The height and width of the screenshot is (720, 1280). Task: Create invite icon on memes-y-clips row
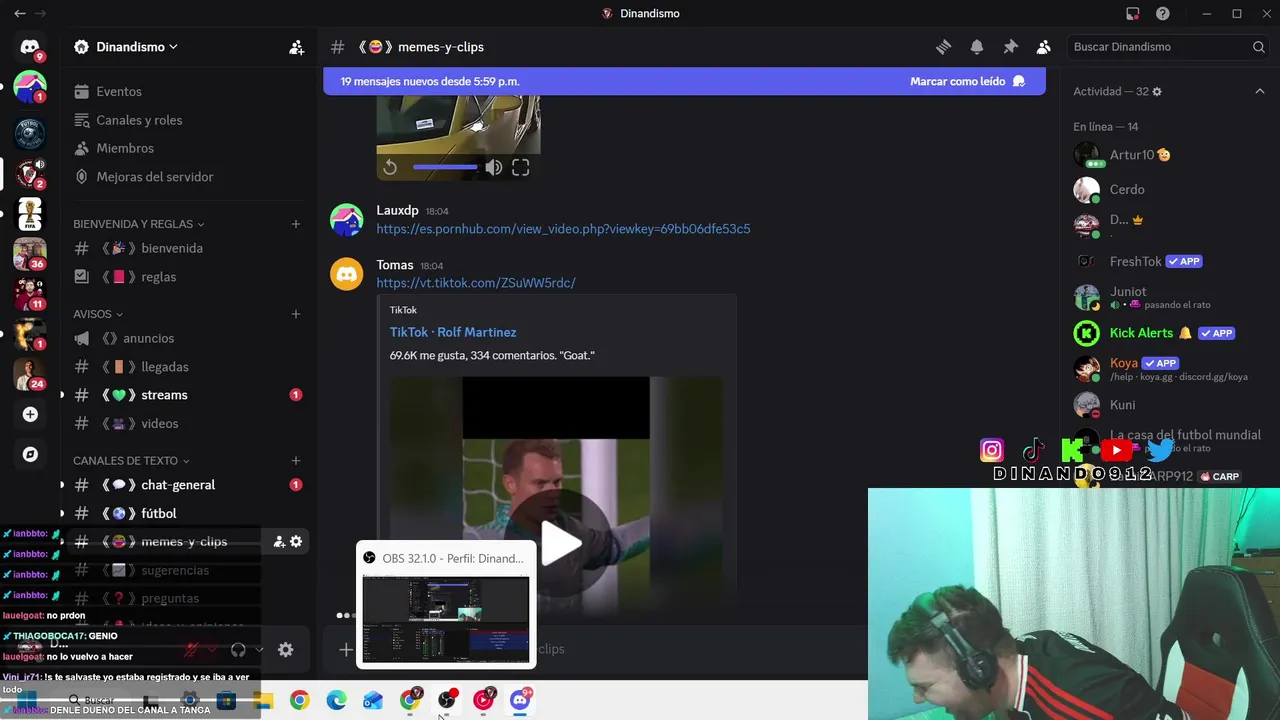(x=279, y=541)
